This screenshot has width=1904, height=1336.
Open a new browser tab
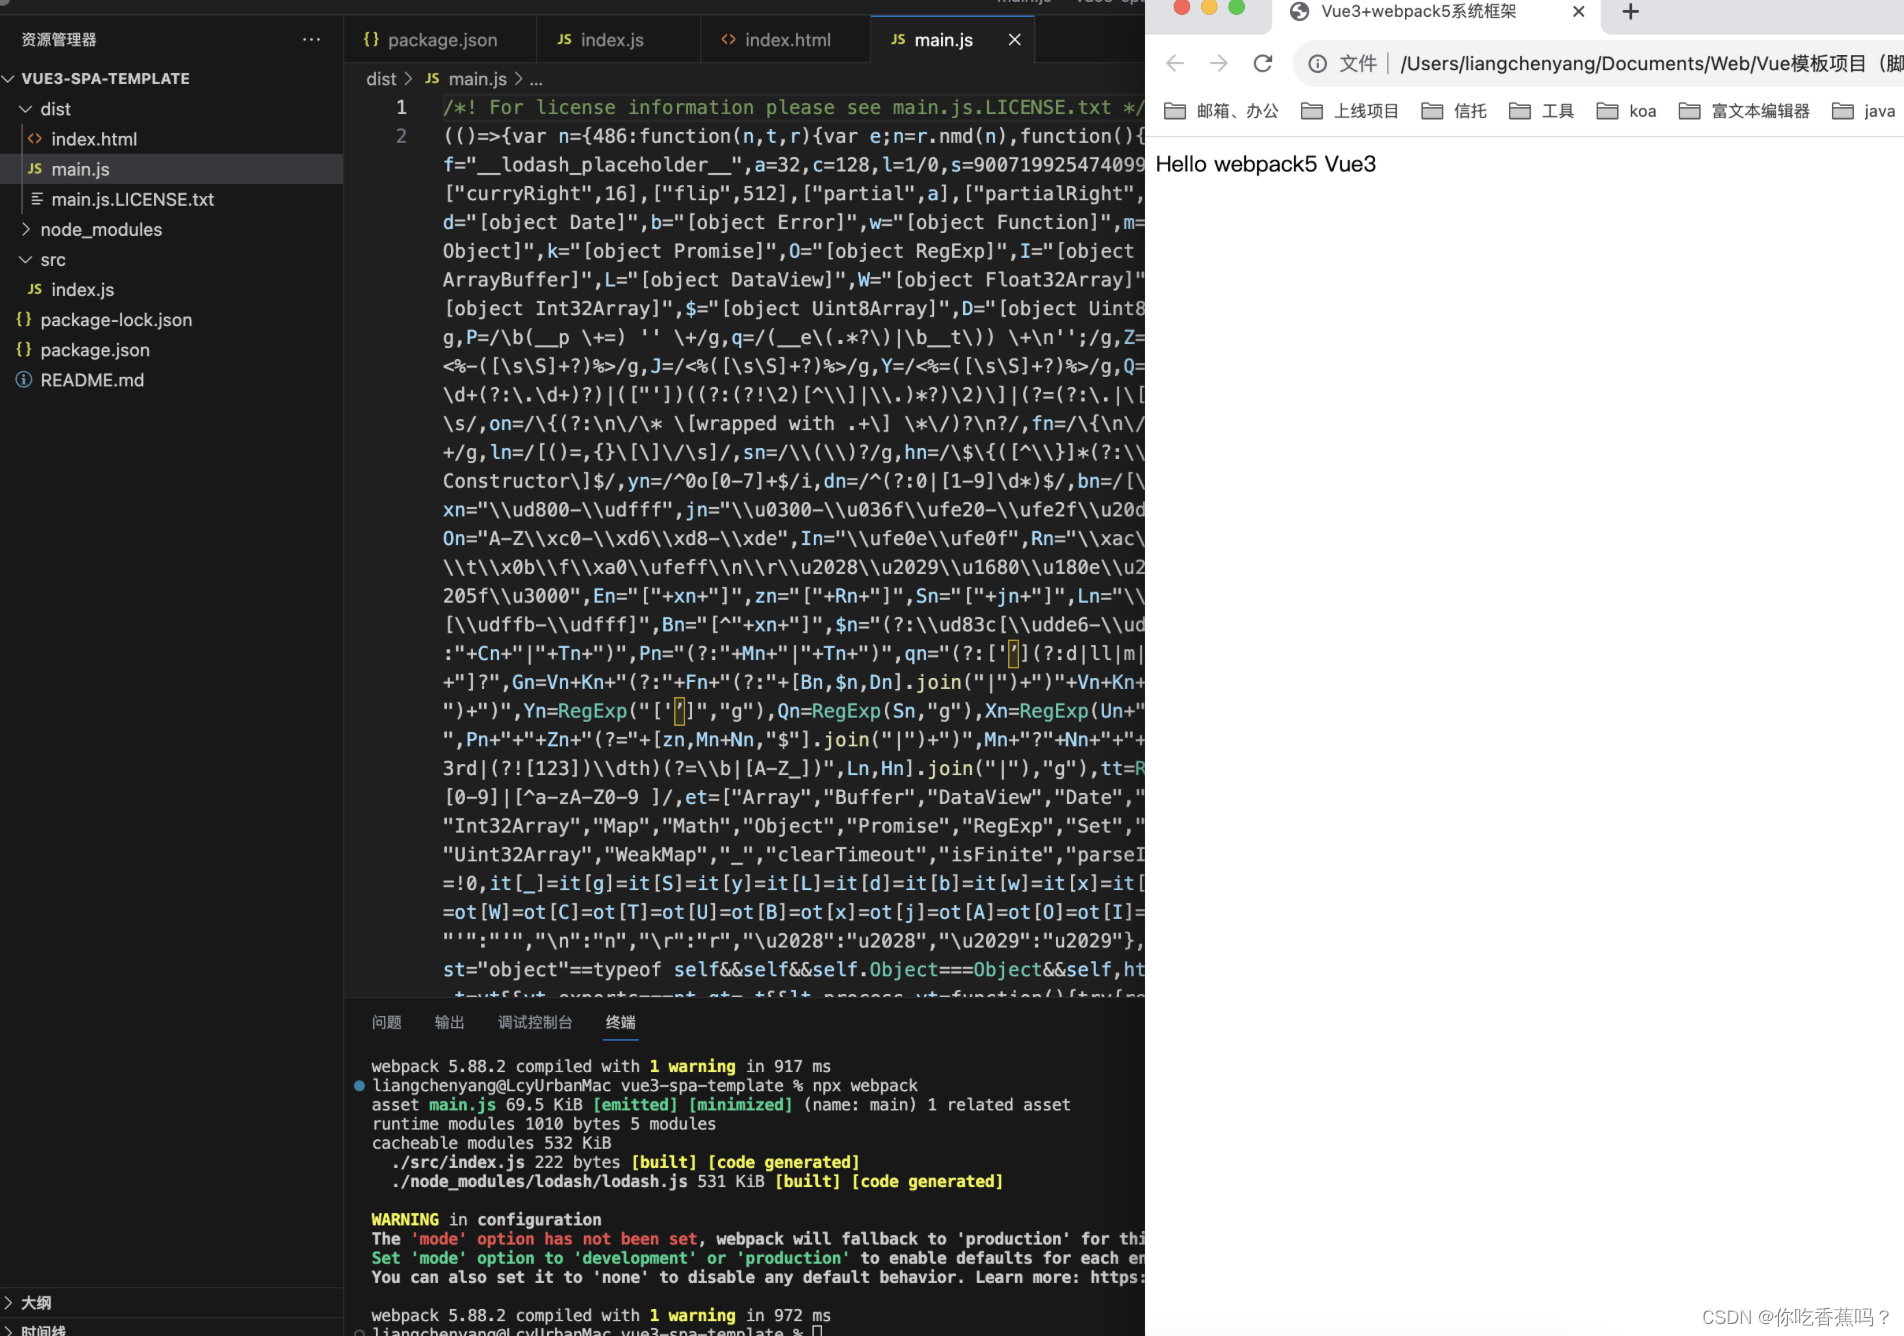(x=1630, y=12)
